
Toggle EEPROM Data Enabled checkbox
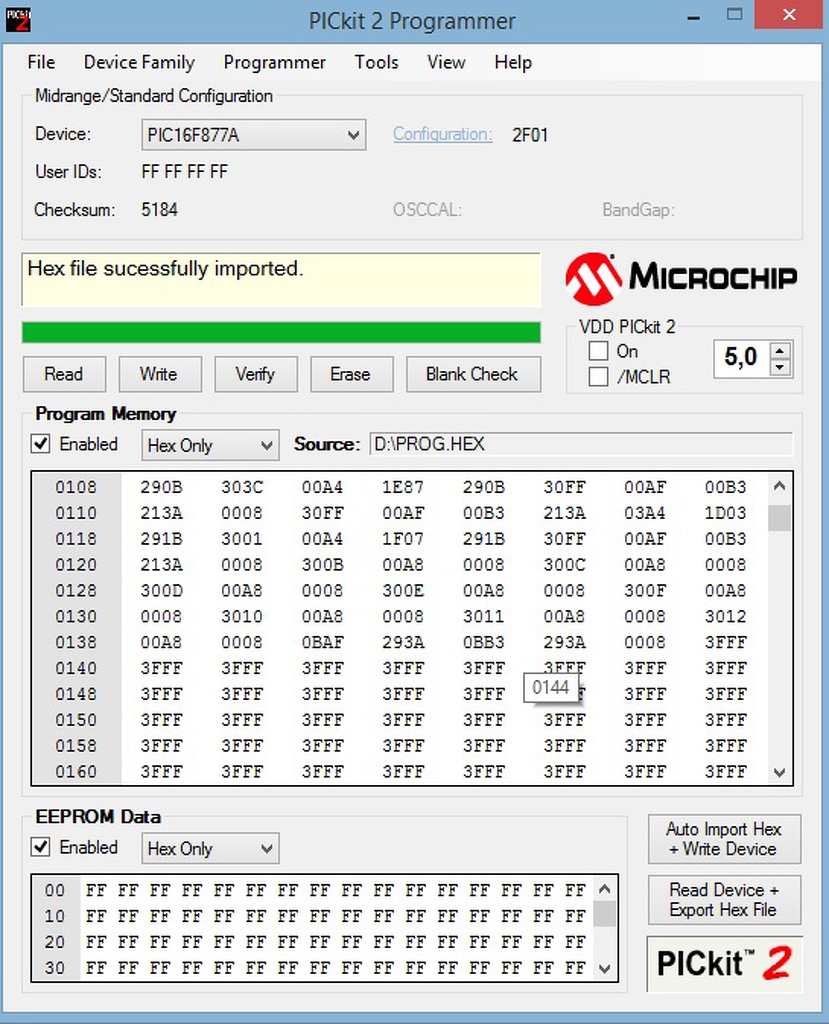(x=41, y=847)
